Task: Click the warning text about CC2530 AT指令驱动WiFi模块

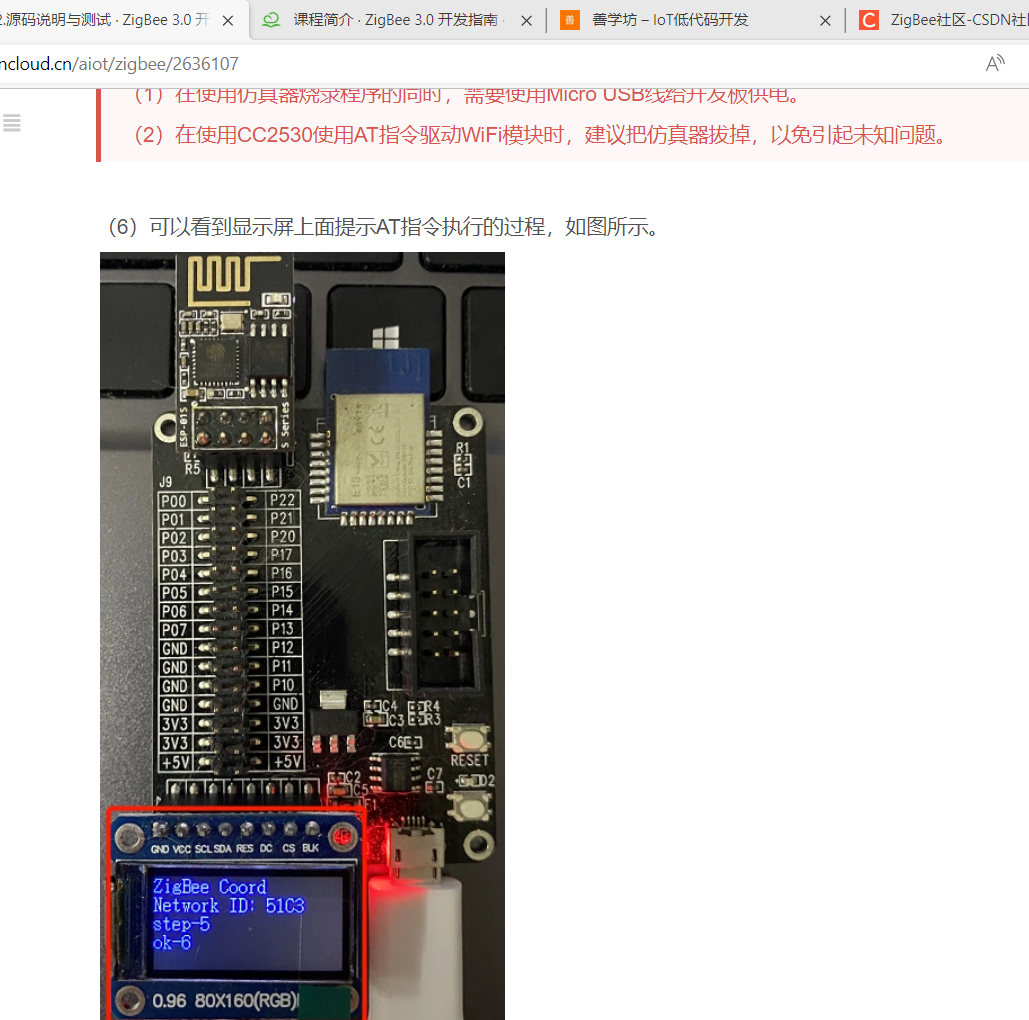Action: click(x=541, y=135)
